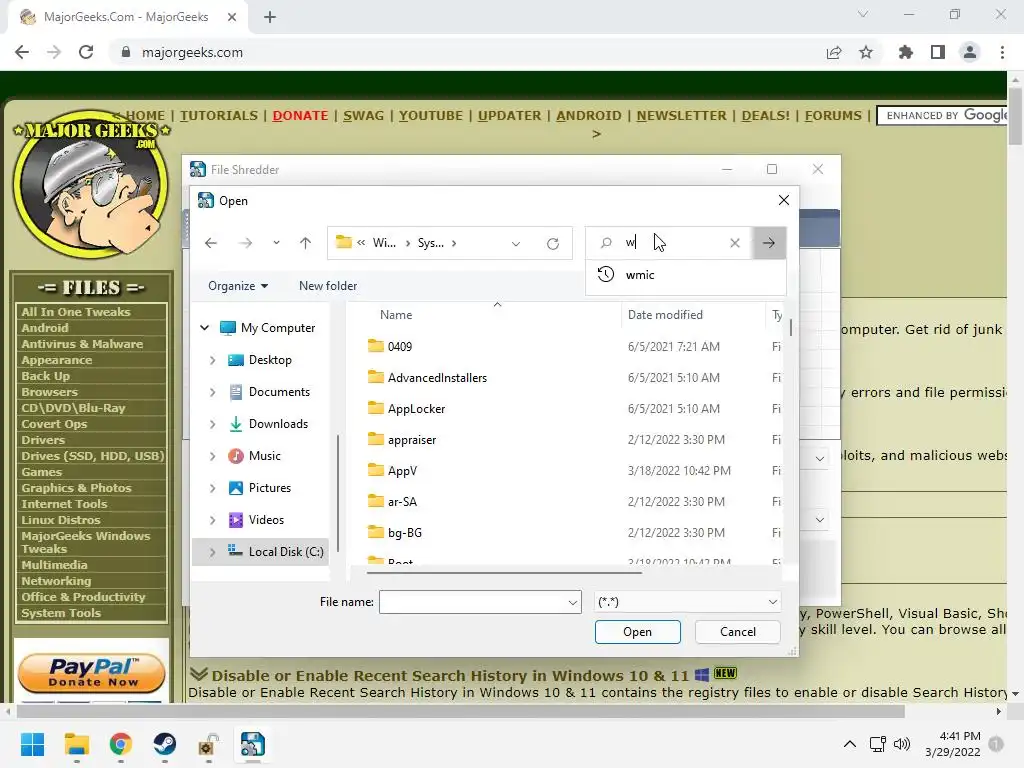Refresh the folder listing

(552, 243)
